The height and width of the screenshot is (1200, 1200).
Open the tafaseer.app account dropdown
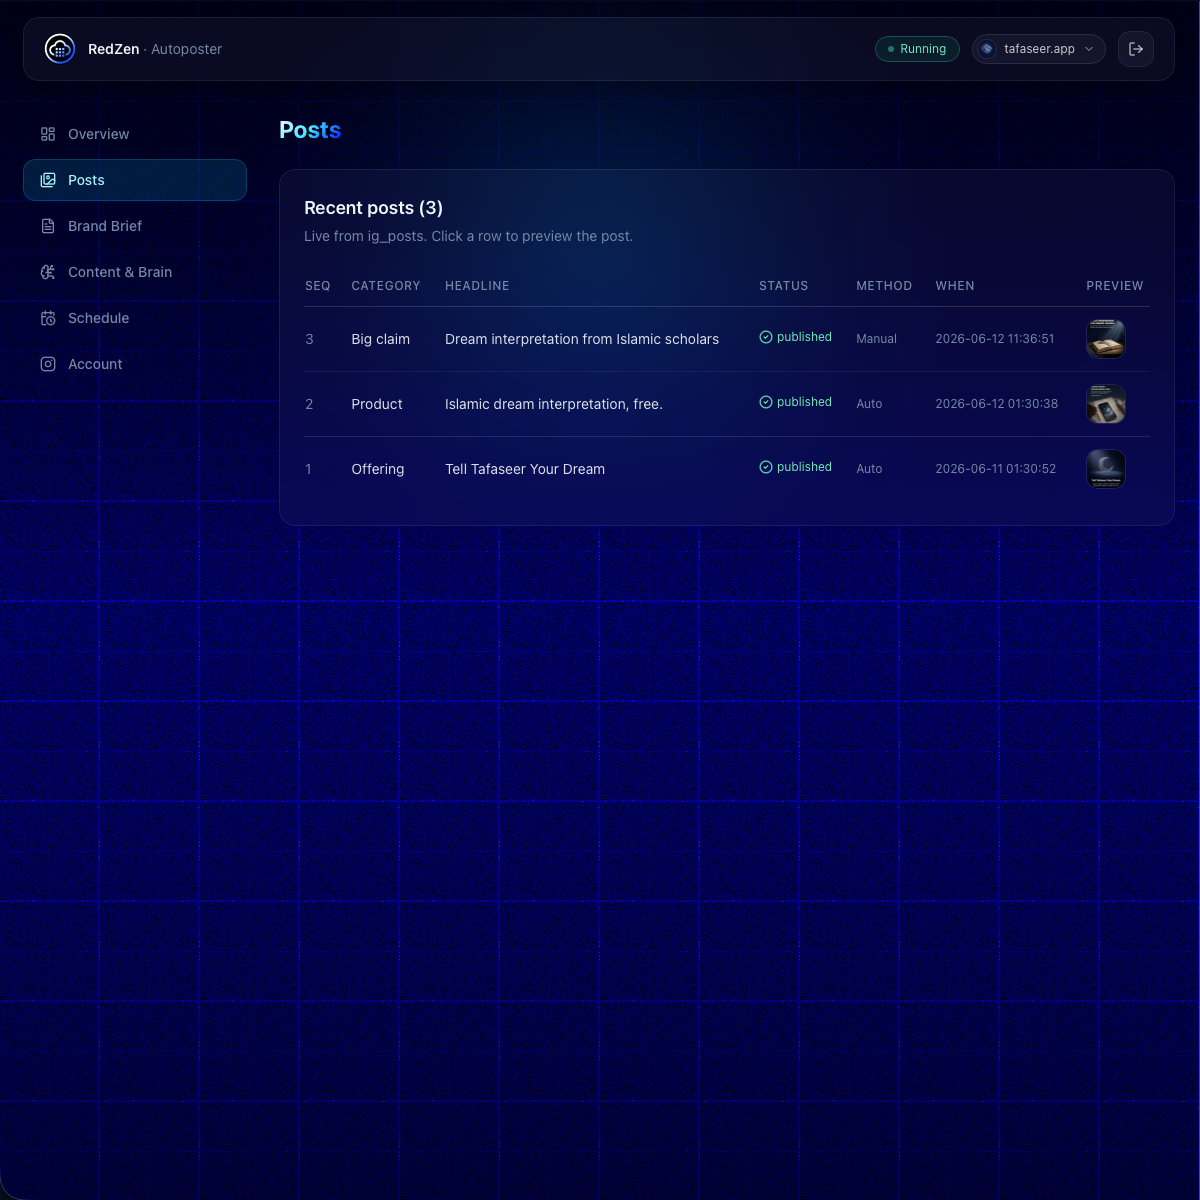pyautogui.click(x=1038, y=49)
